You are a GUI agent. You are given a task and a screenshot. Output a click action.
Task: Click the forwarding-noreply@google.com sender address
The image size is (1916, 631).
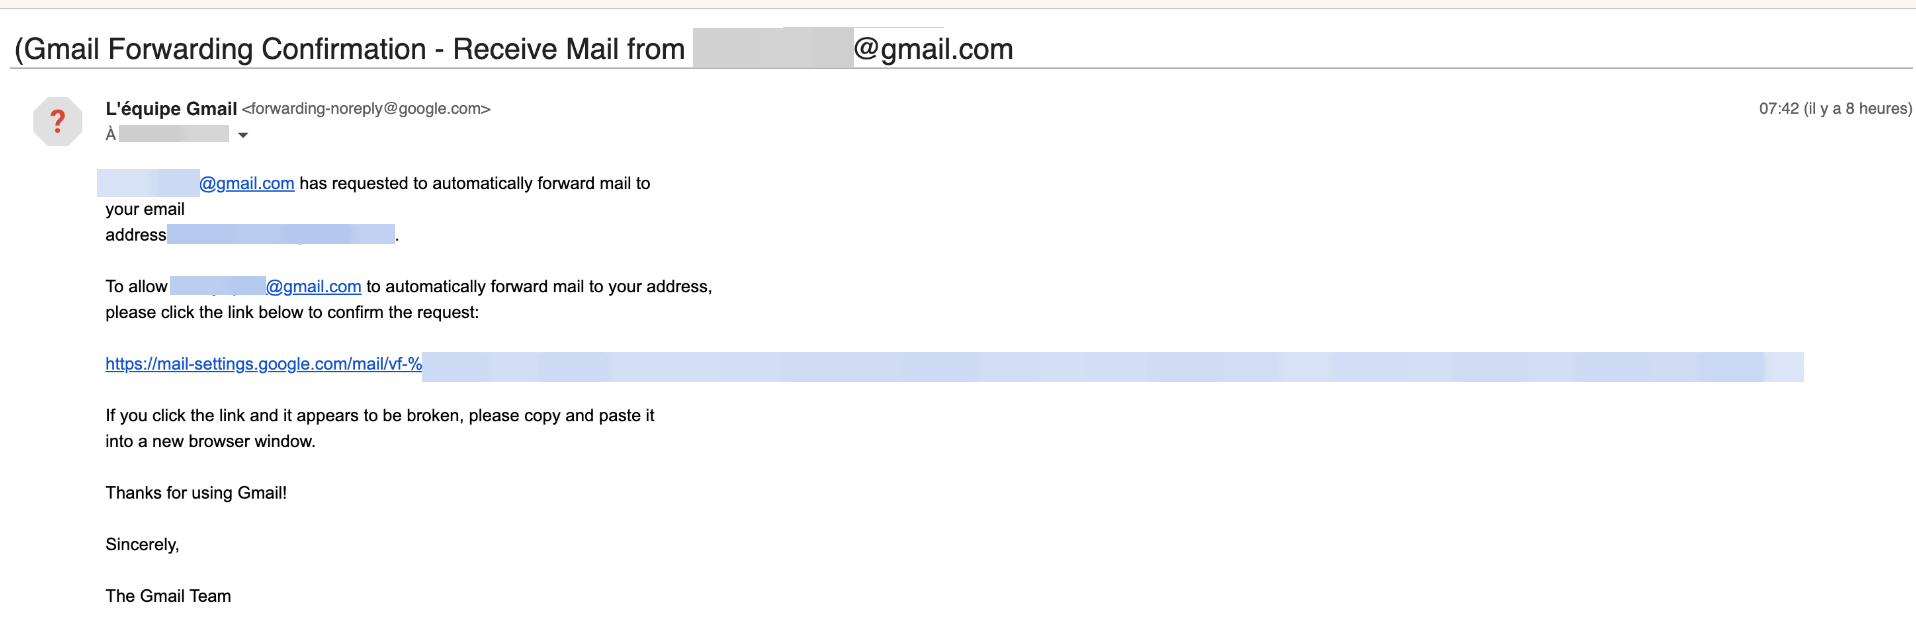coord(366,109)
